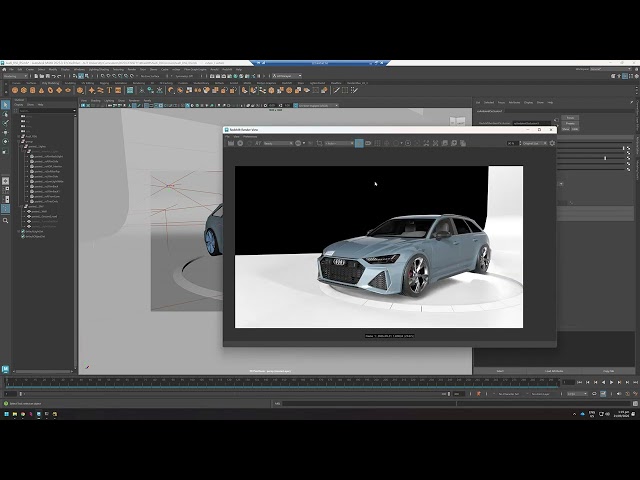Screen dimensions: 640x480
Task: Open the Windows menu in Maya menu bar
Action: (x=79, y=69)
